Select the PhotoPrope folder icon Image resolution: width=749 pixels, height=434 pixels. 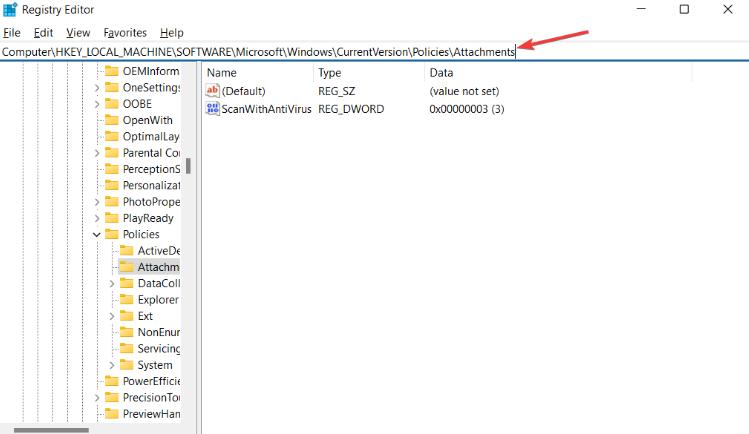coord(112,201)
